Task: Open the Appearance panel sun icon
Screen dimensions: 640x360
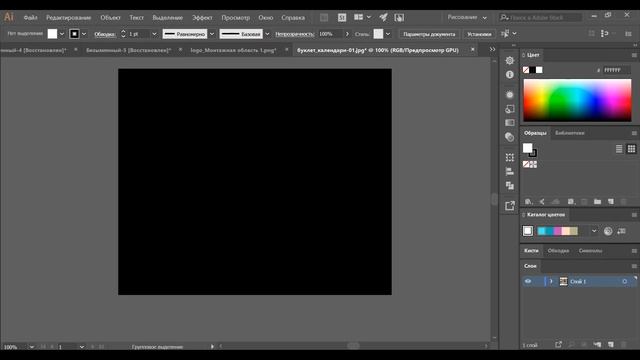Action: [x=509, y=95]
